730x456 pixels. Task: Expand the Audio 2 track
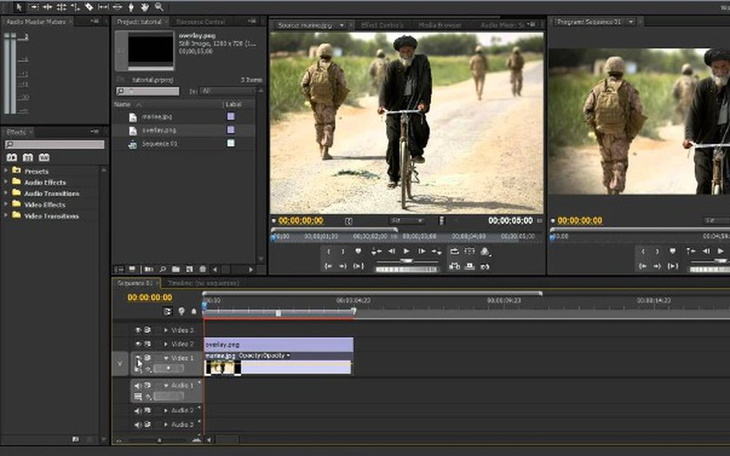pos(166,411)
